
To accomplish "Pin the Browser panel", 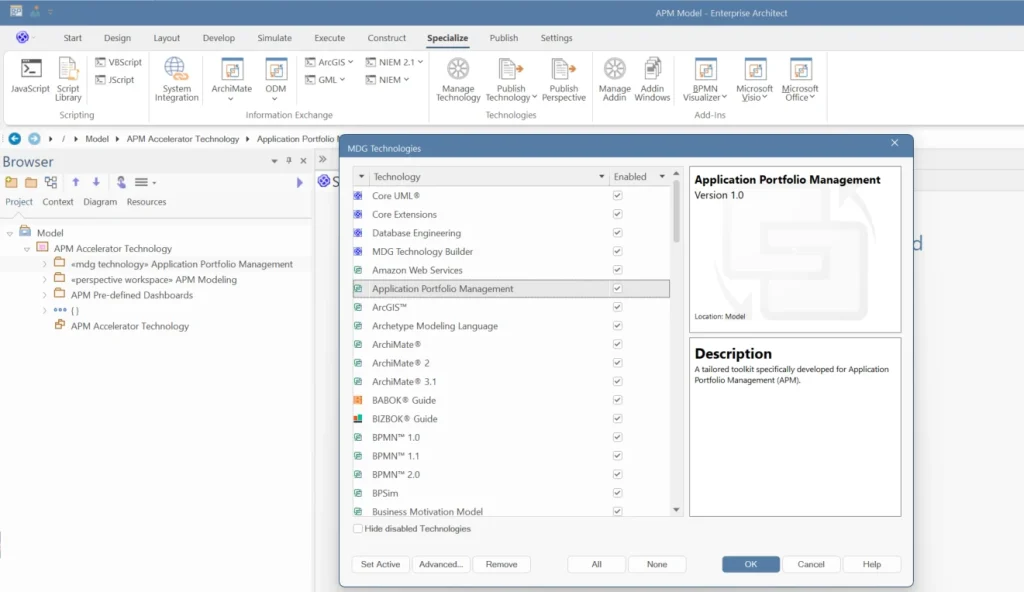I will [289, 161].
